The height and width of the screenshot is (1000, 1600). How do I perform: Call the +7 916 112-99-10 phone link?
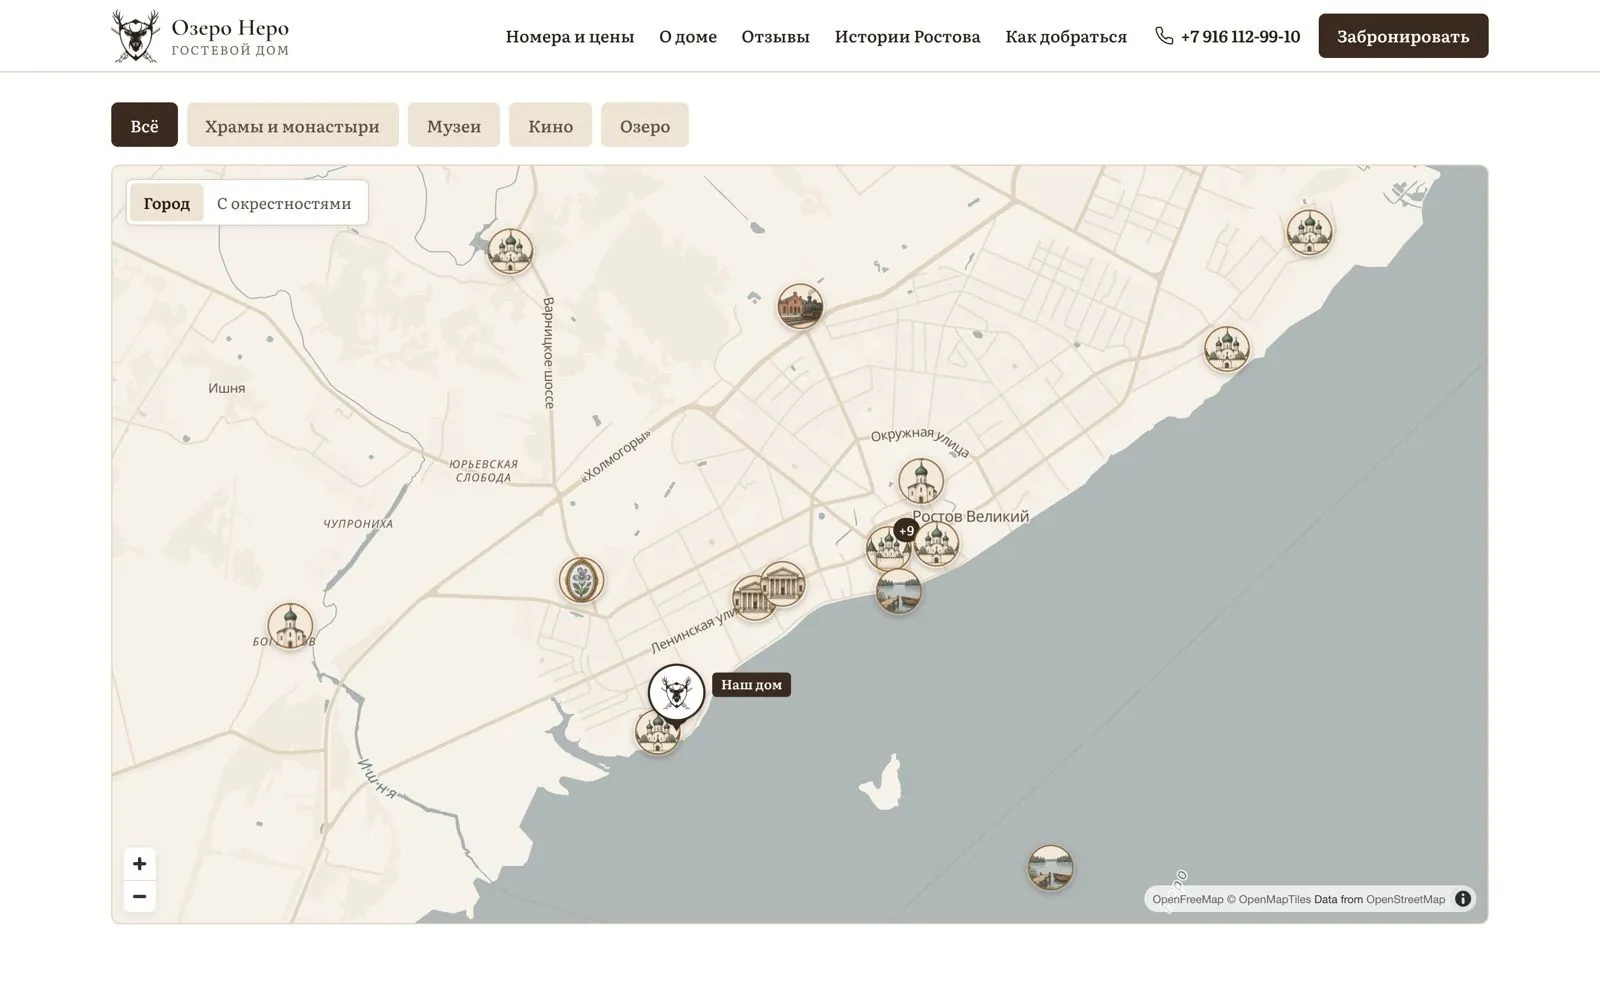click(1228, 37)
